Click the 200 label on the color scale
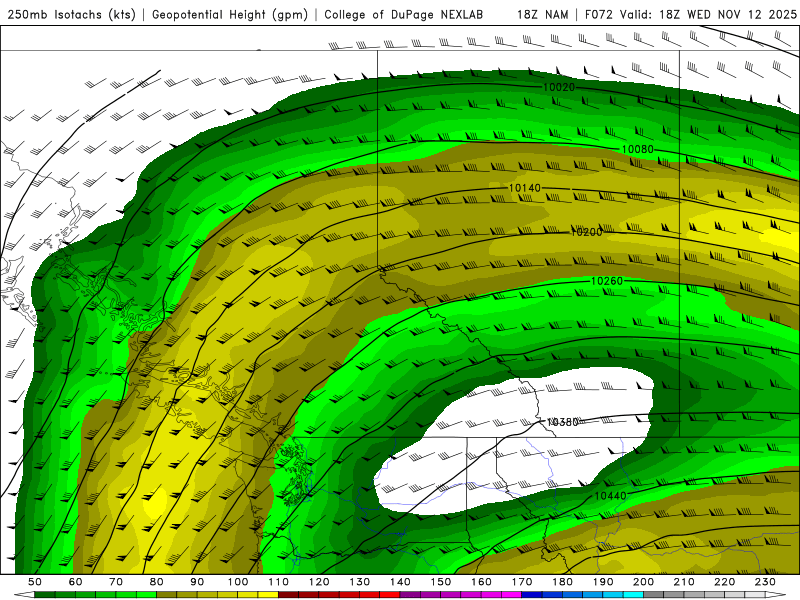 (644, 582)
